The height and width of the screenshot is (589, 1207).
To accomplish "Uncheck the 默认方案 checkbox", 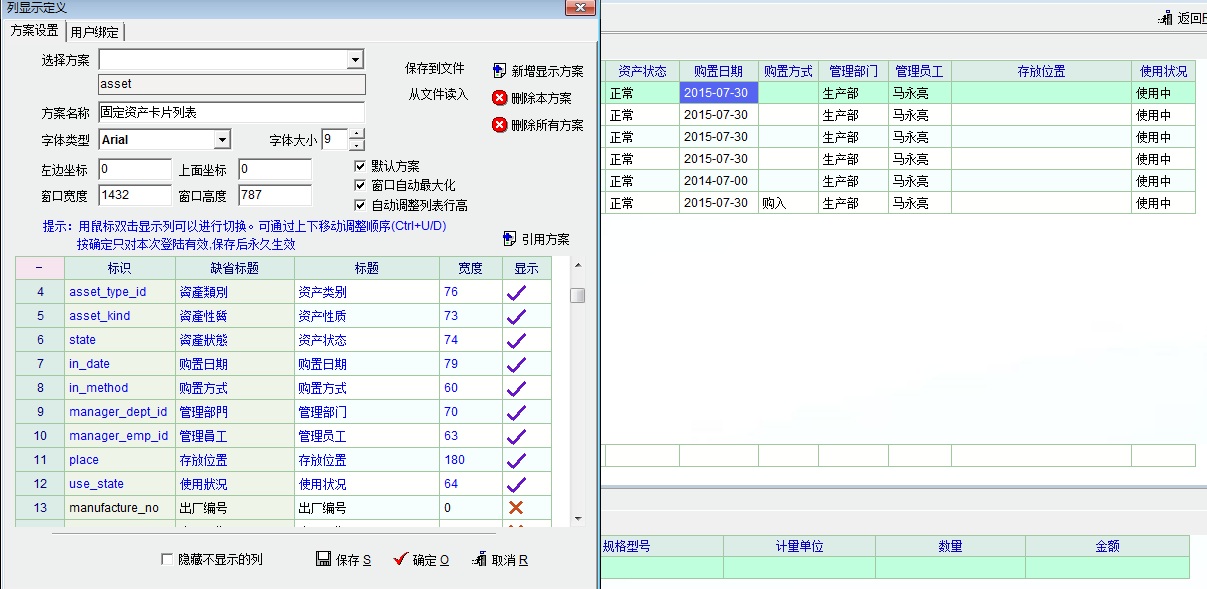I will (x=361, y=166).
